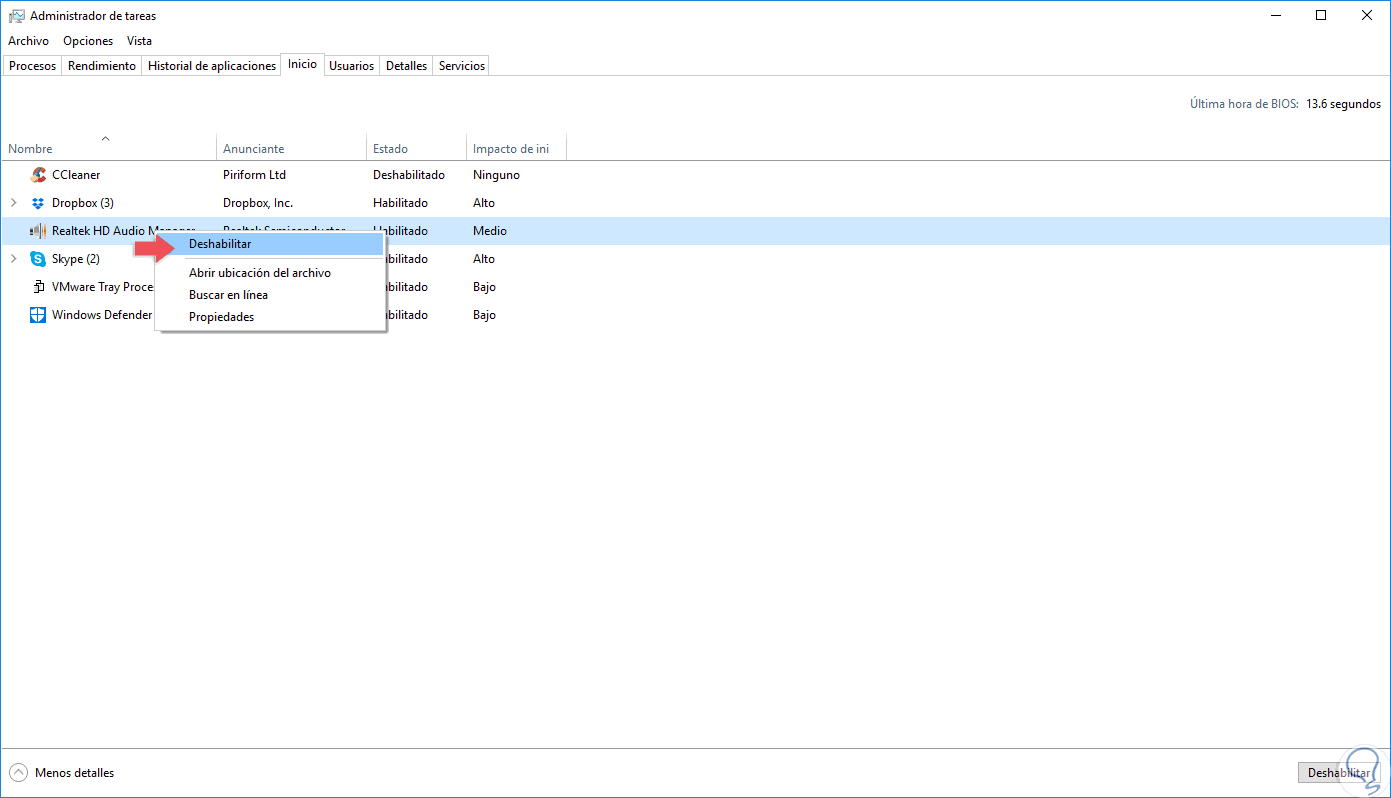Click the Skype icon in the list
The height and width of the screenshot is (798, 1391).
pyautogui.click(x=38, y=259)
